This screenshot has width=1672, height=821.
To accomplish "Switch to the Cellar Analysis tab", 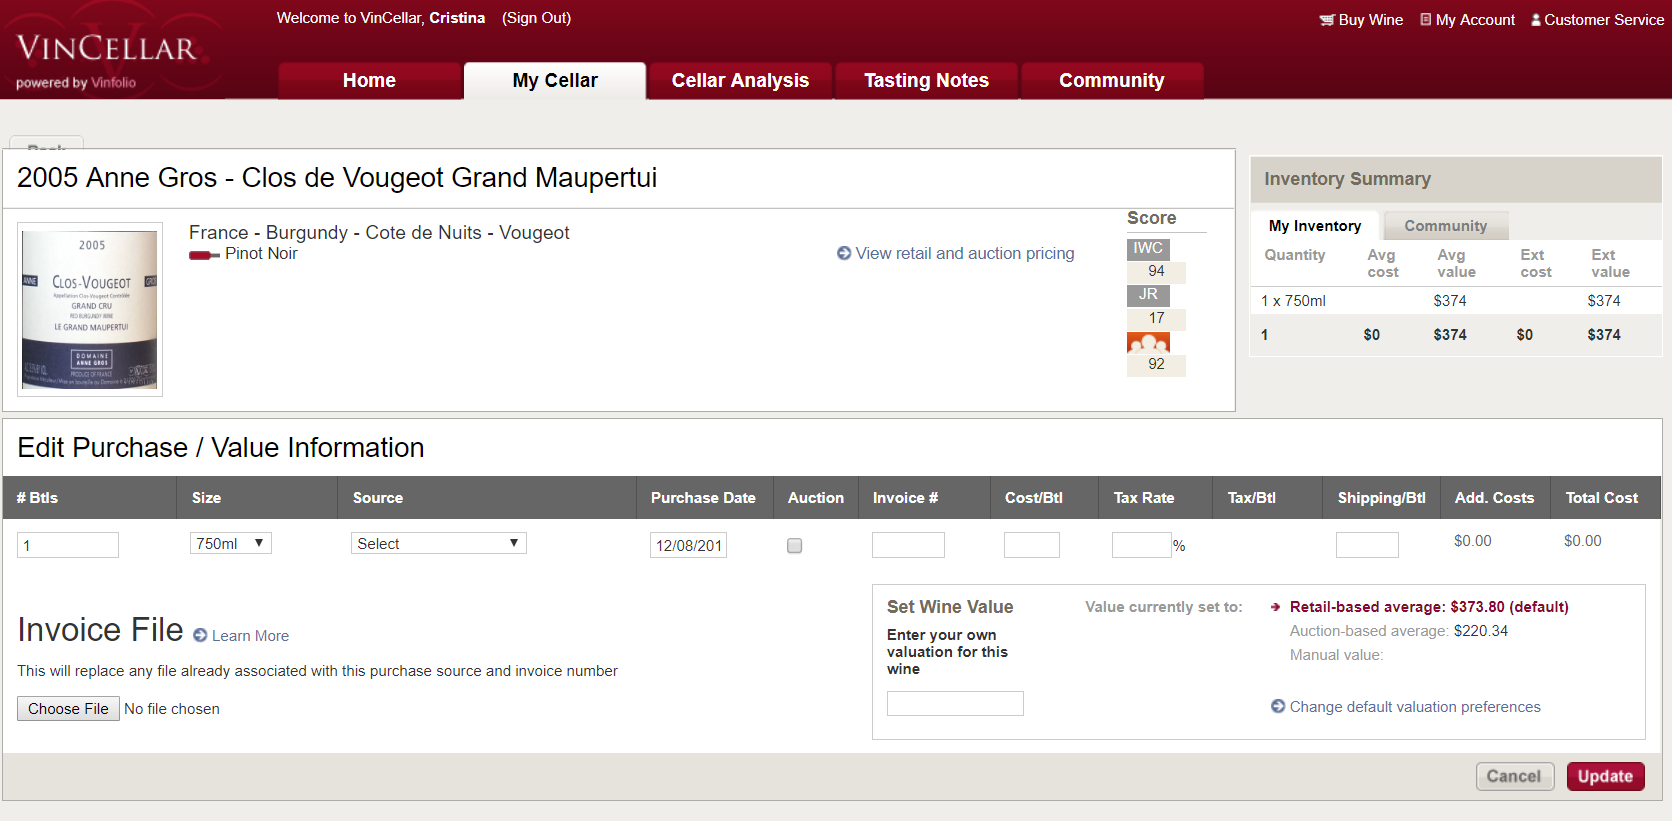I will tap(740, 81).
